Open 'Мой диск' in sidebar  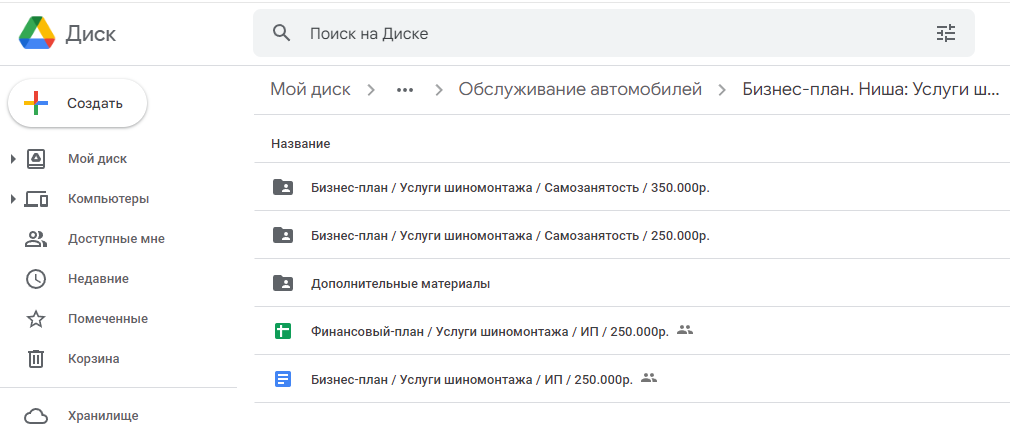(x=97, y=159)
